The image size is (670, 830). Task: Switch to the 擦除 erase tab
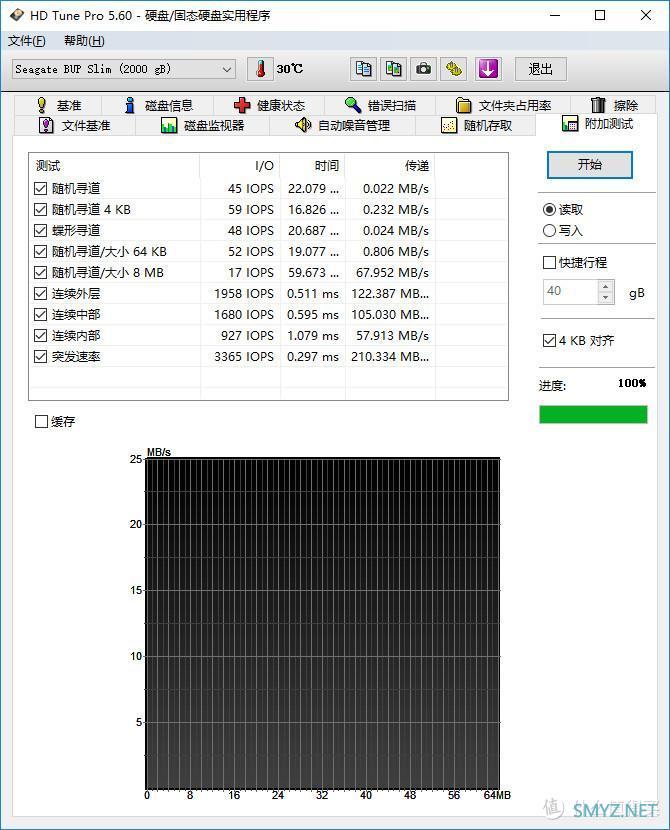pyautogui.click(x=614, y=105)
